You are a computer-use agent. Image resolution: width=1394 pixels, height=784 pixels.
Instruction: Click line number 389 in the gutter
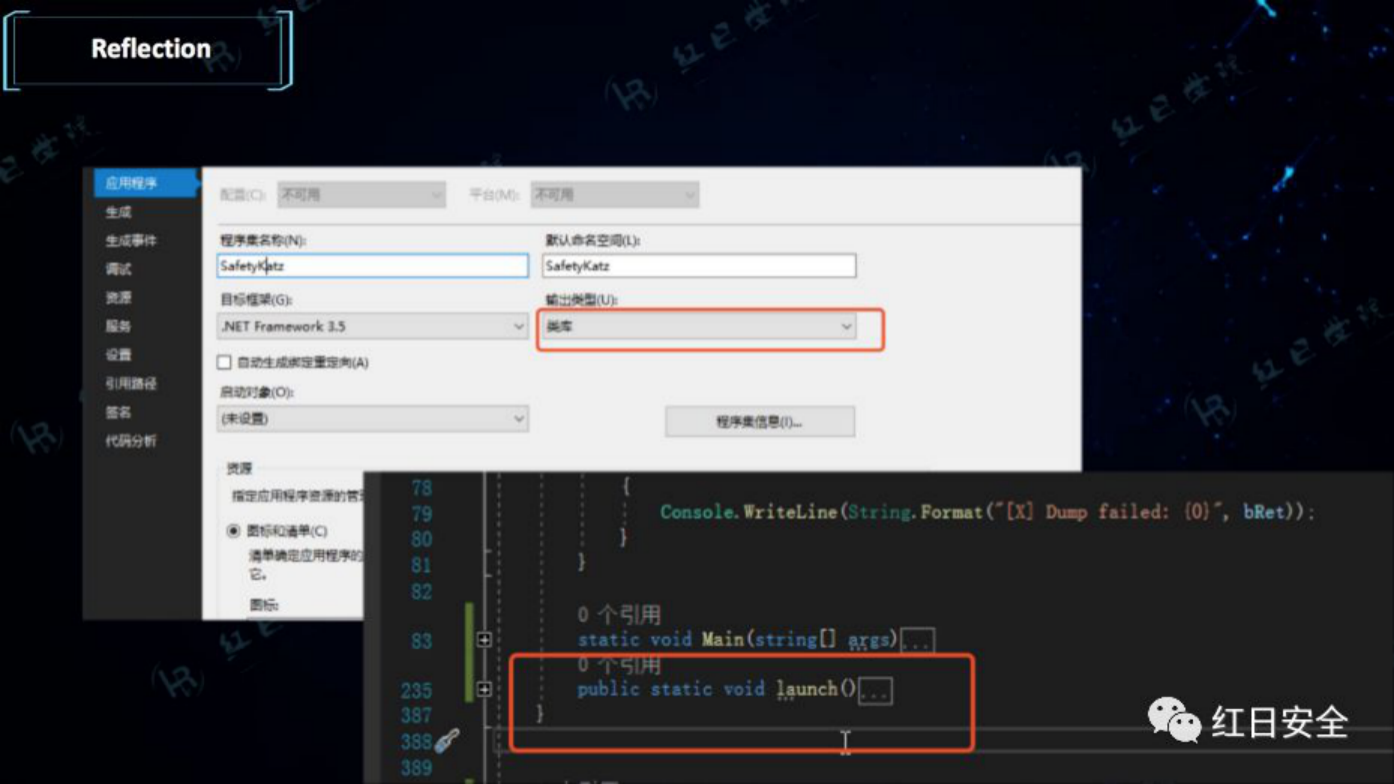(416, 768)
